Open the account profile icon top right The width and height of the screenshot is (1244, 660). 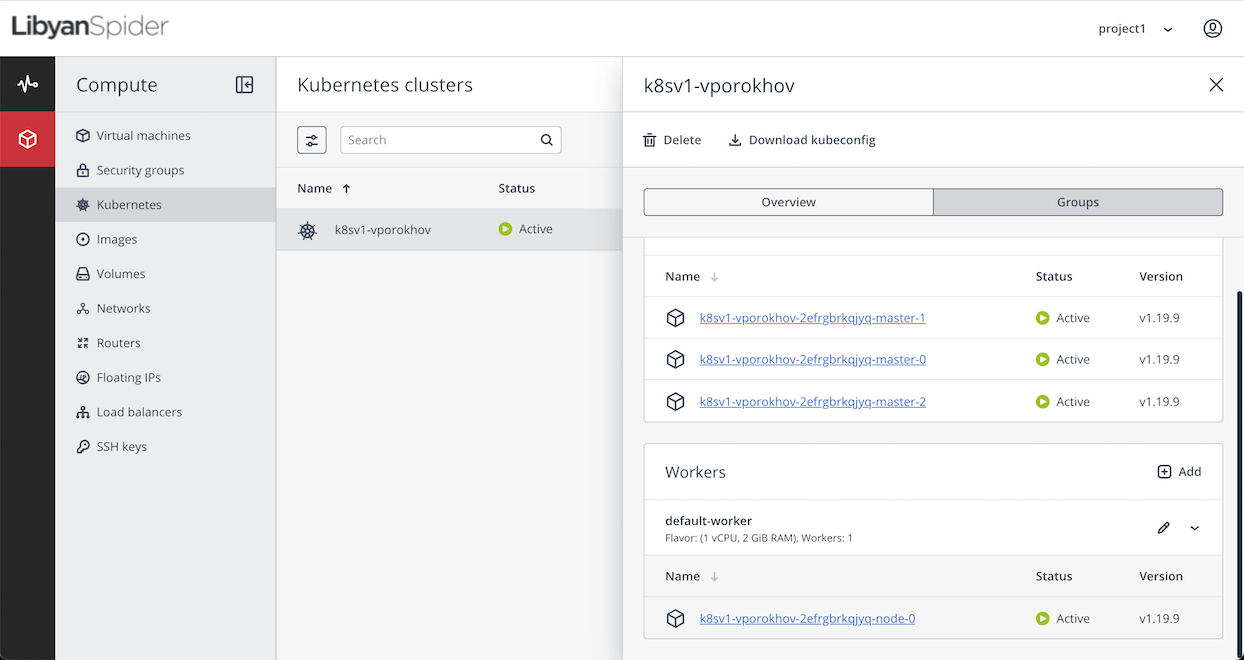(x=1212, y=28)
